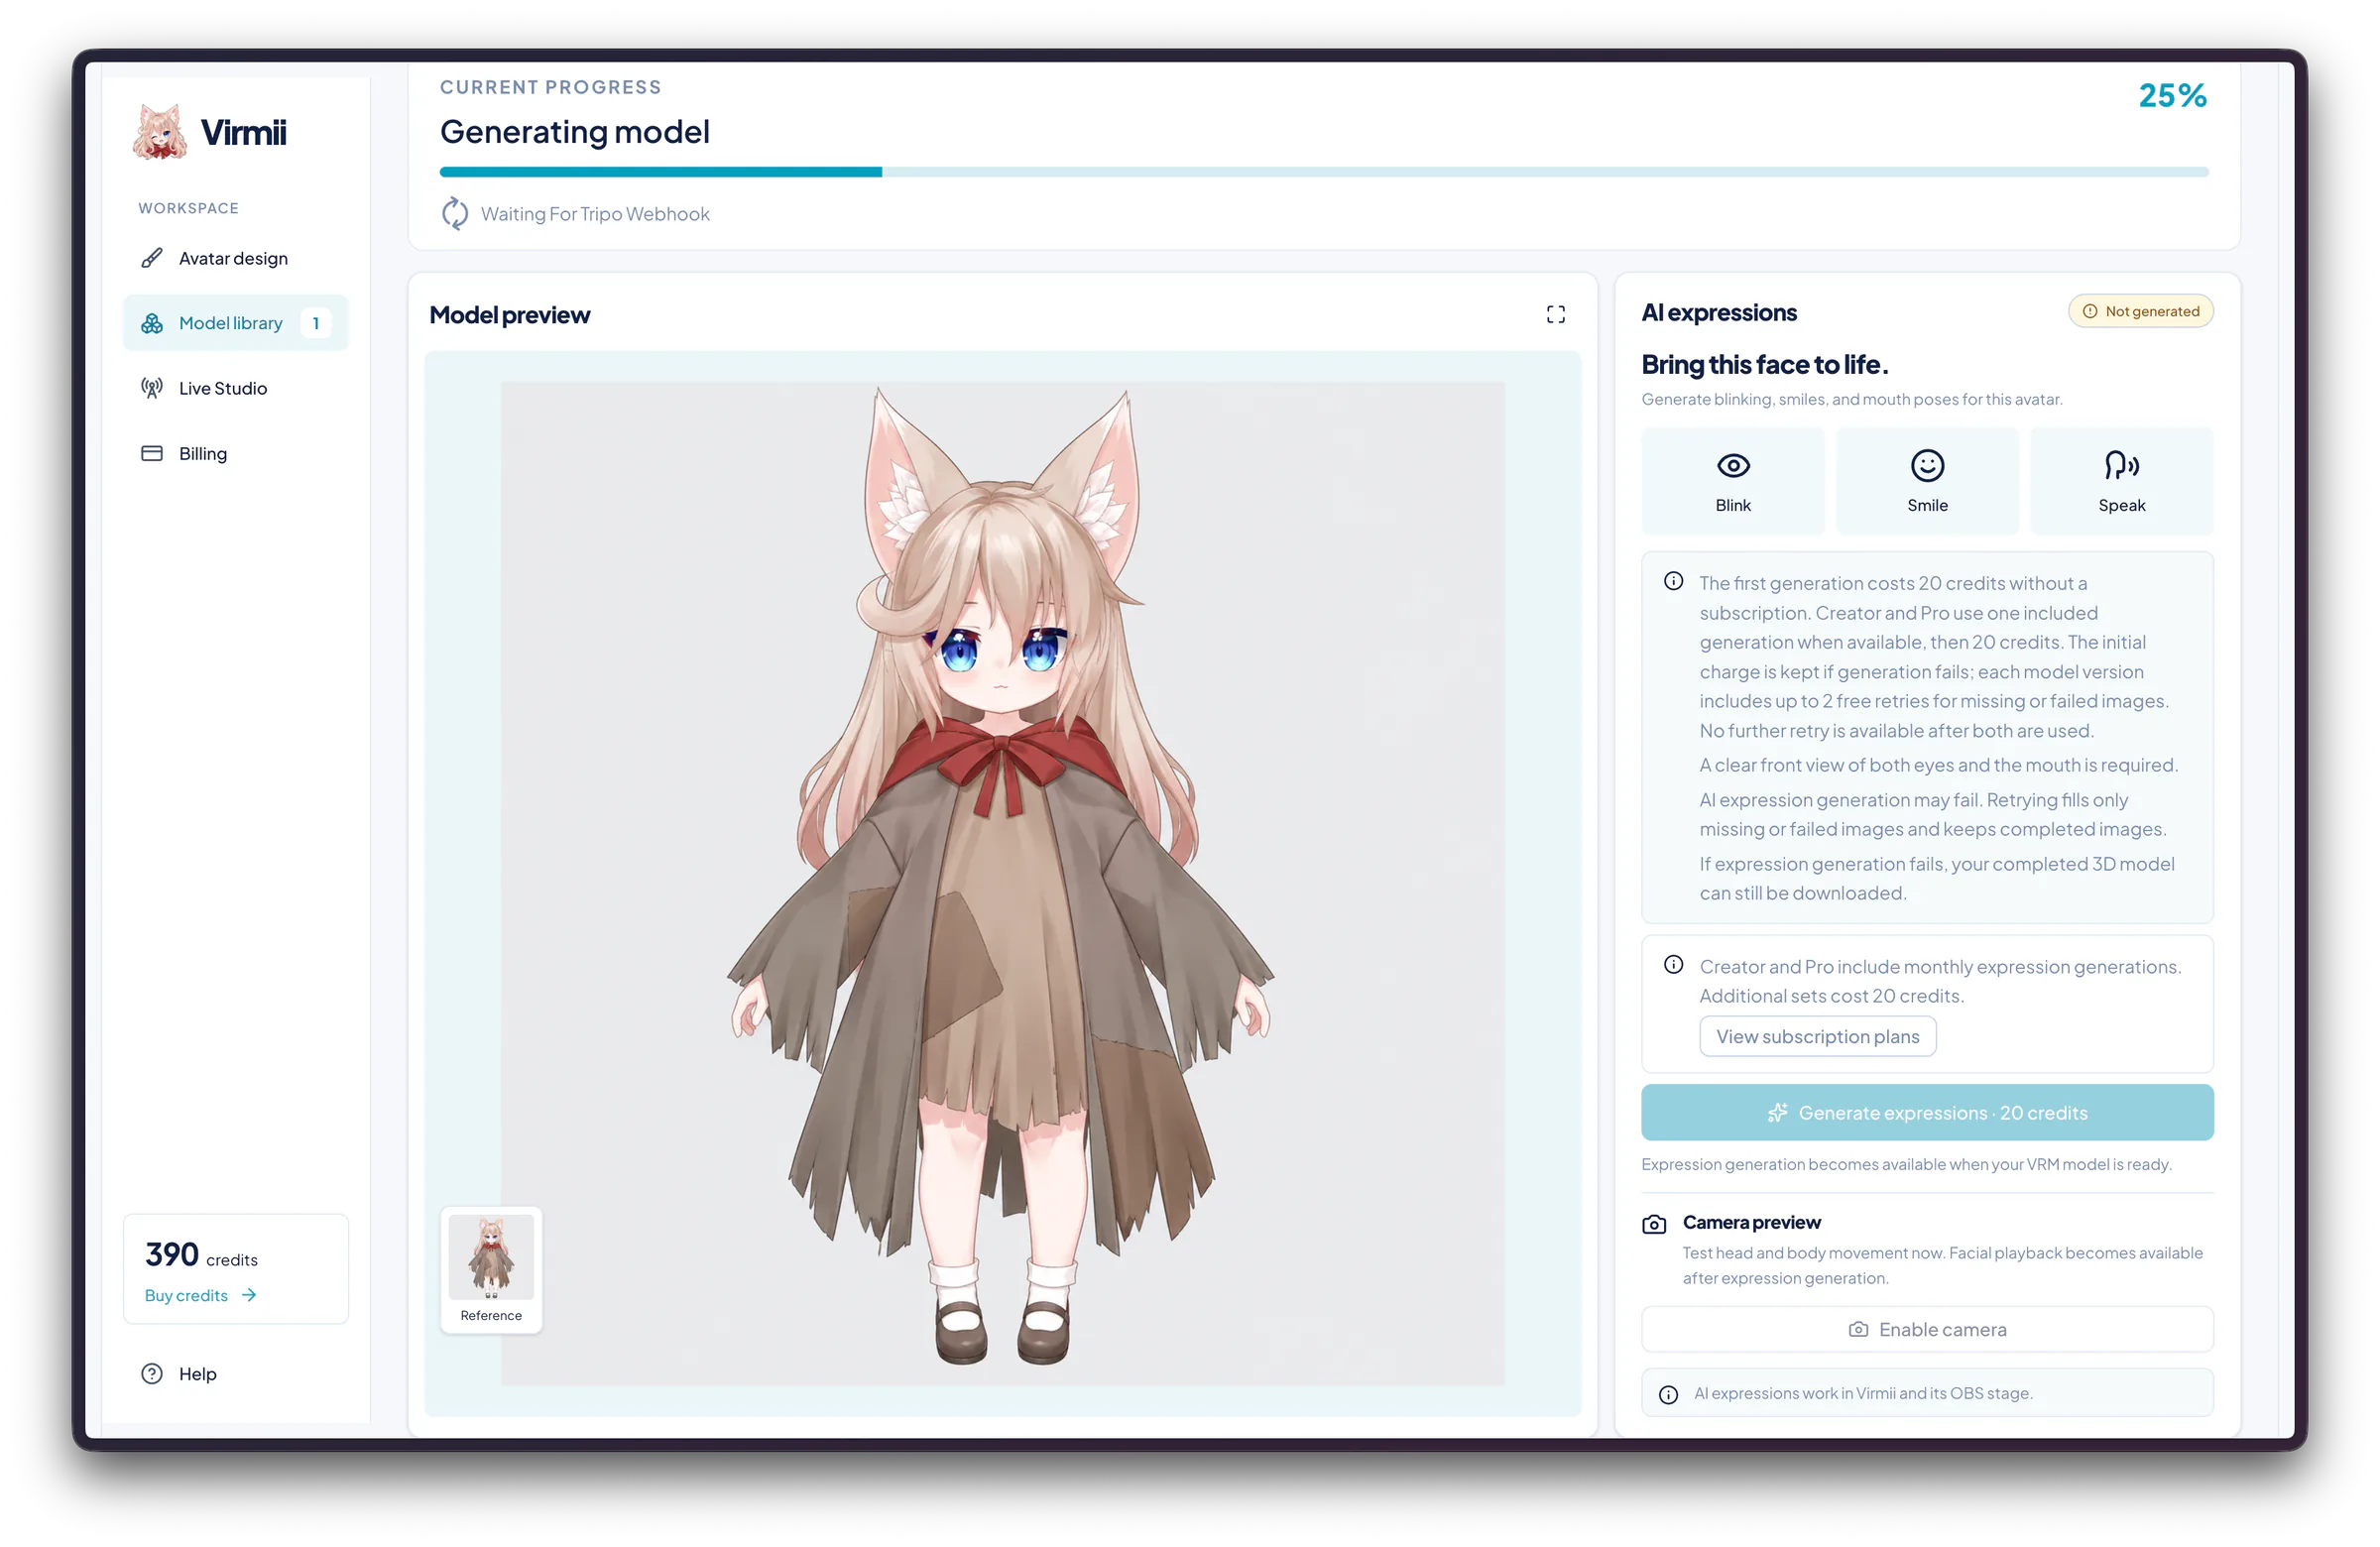2380x1547 pixels.
Task: Click the 'Model preview' heading
Action: pyautogui.click(x=509, y=315)
